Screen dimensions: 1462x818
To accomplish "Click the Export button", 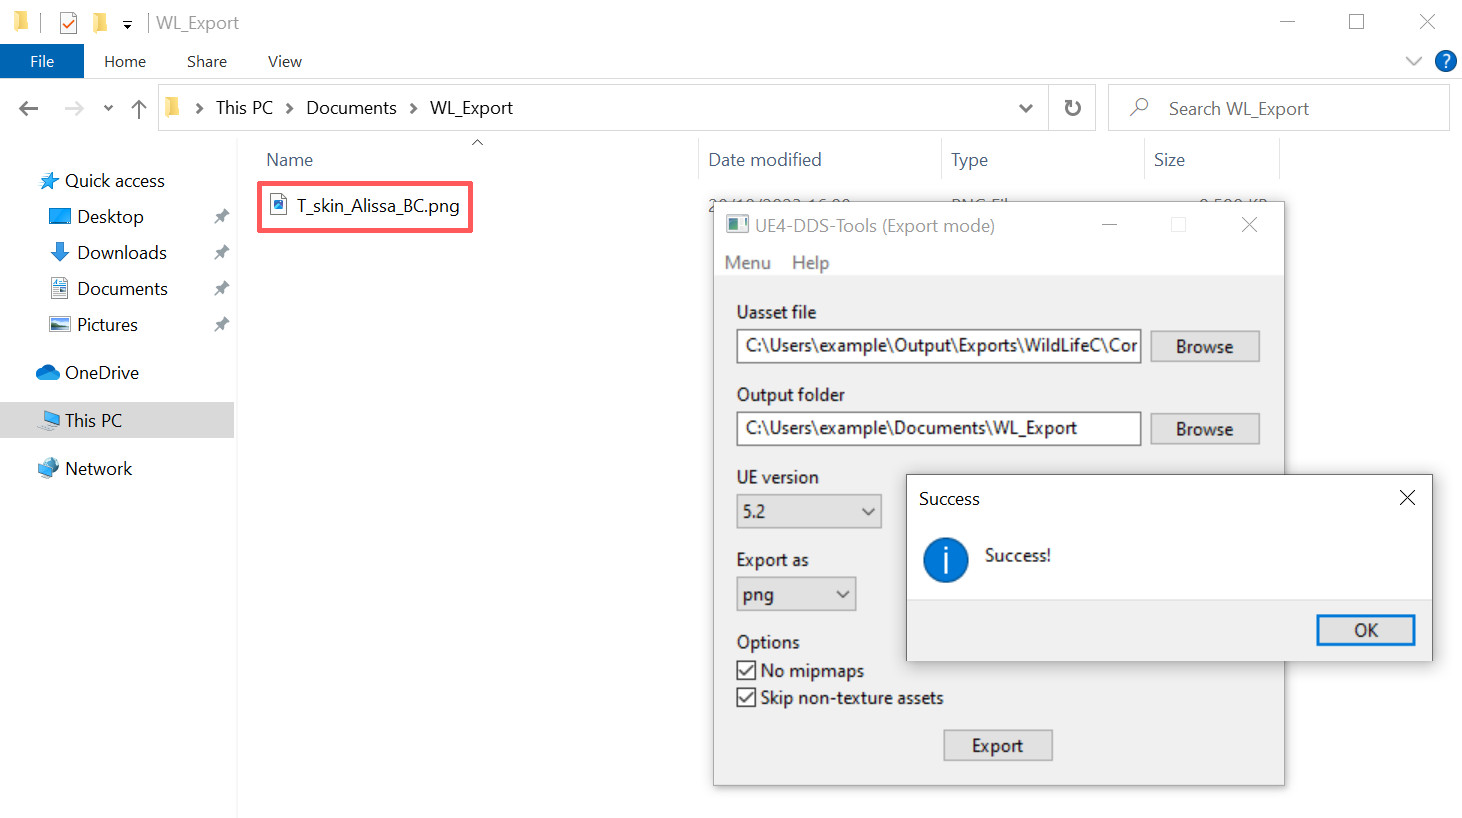I will click(997, 746).
